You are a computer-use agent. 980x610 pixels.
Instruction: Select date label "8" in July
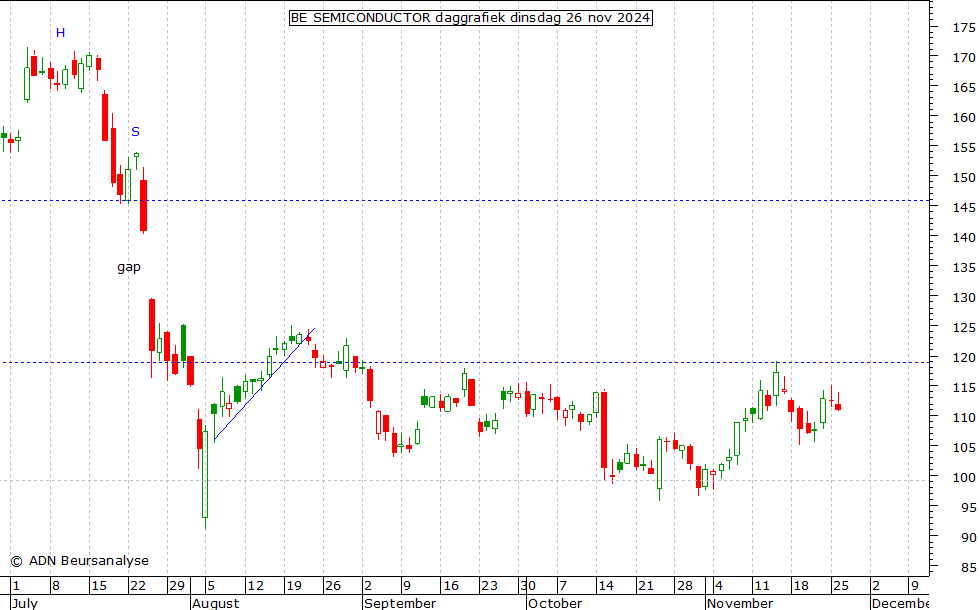coord(56,586)
